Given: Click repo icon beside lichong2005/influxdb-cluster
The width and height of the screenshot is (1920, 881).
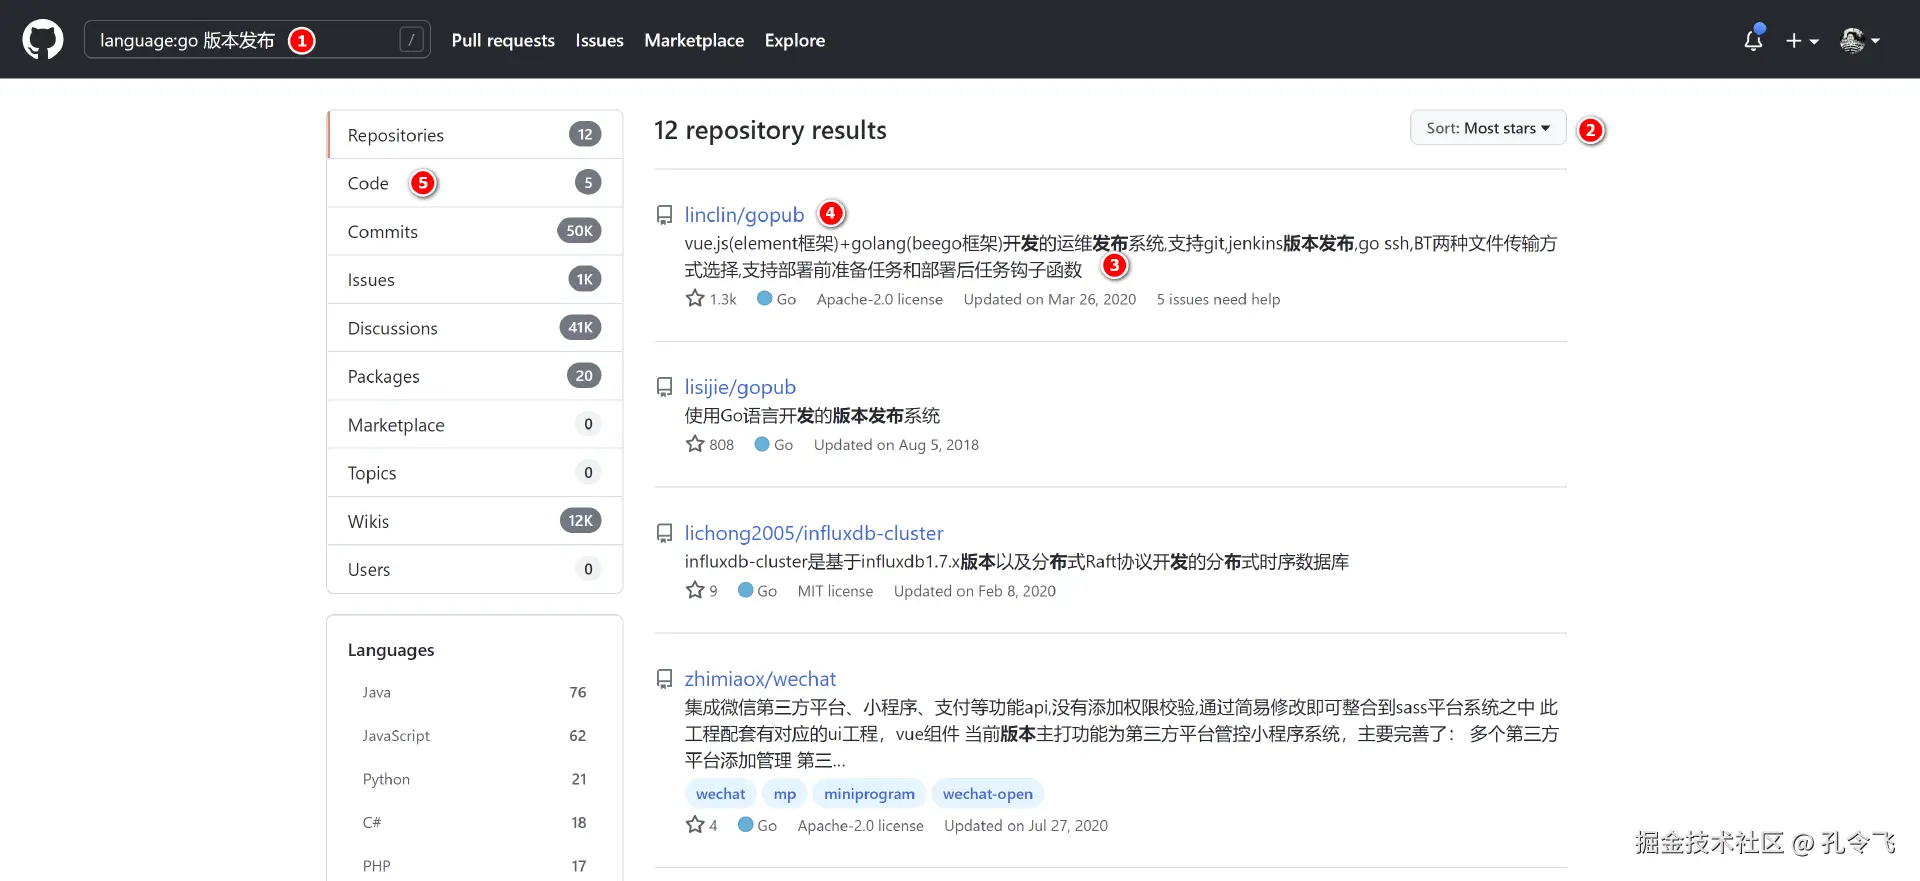Looking at the screenshot, I should tap(664, 533).
